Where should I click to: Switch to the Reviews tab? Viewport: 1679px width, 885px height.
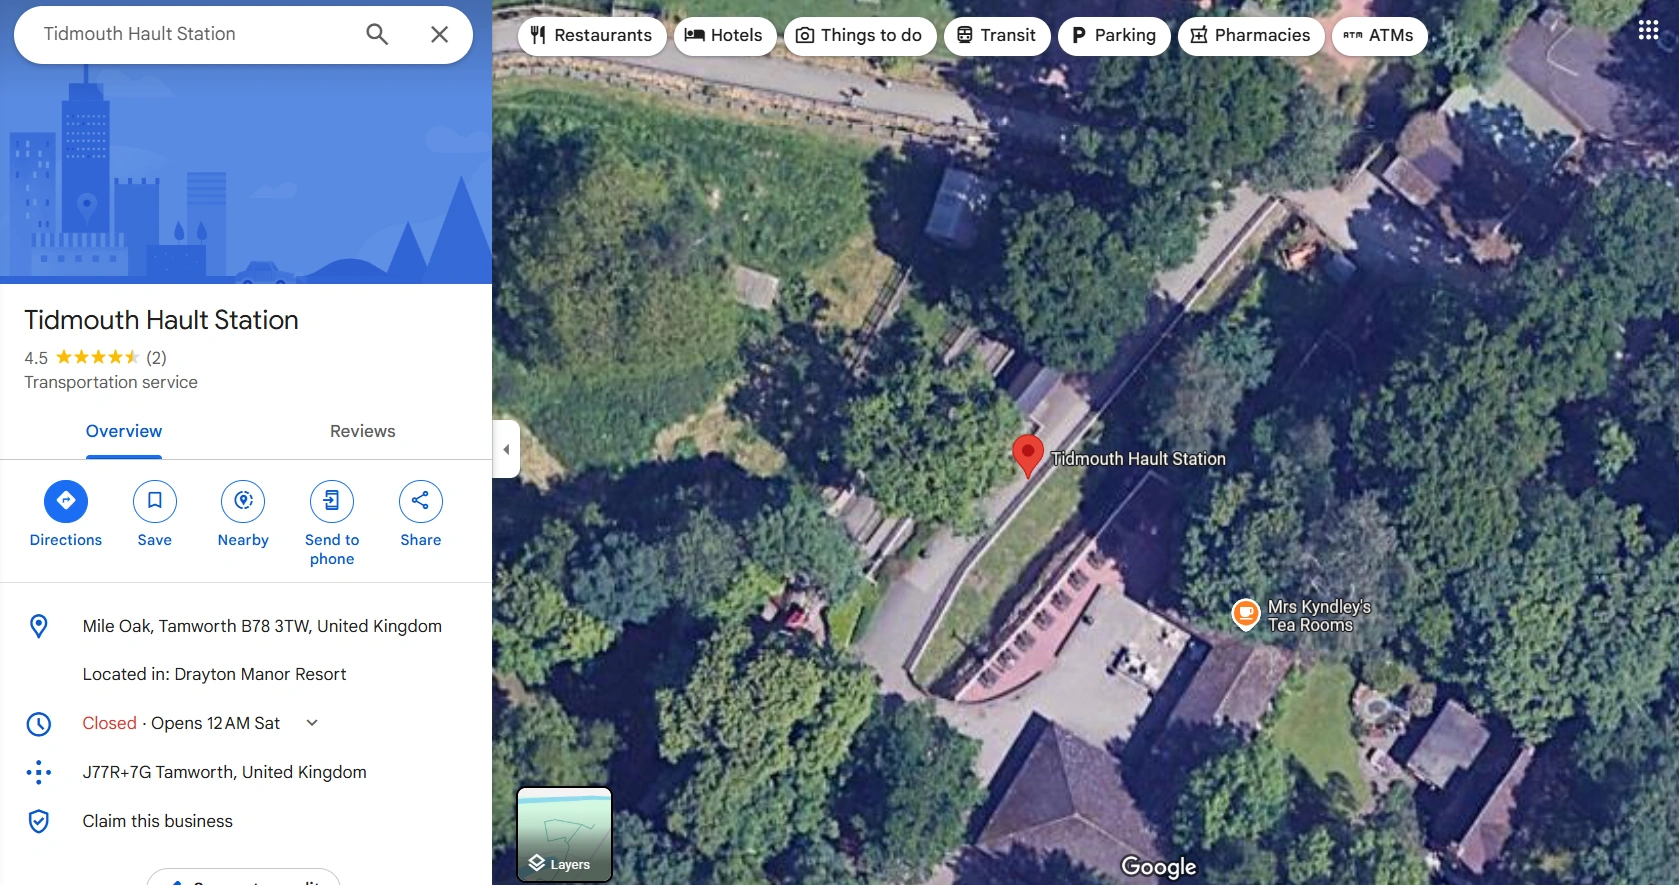pyautogui.click(x=363, y=431)
